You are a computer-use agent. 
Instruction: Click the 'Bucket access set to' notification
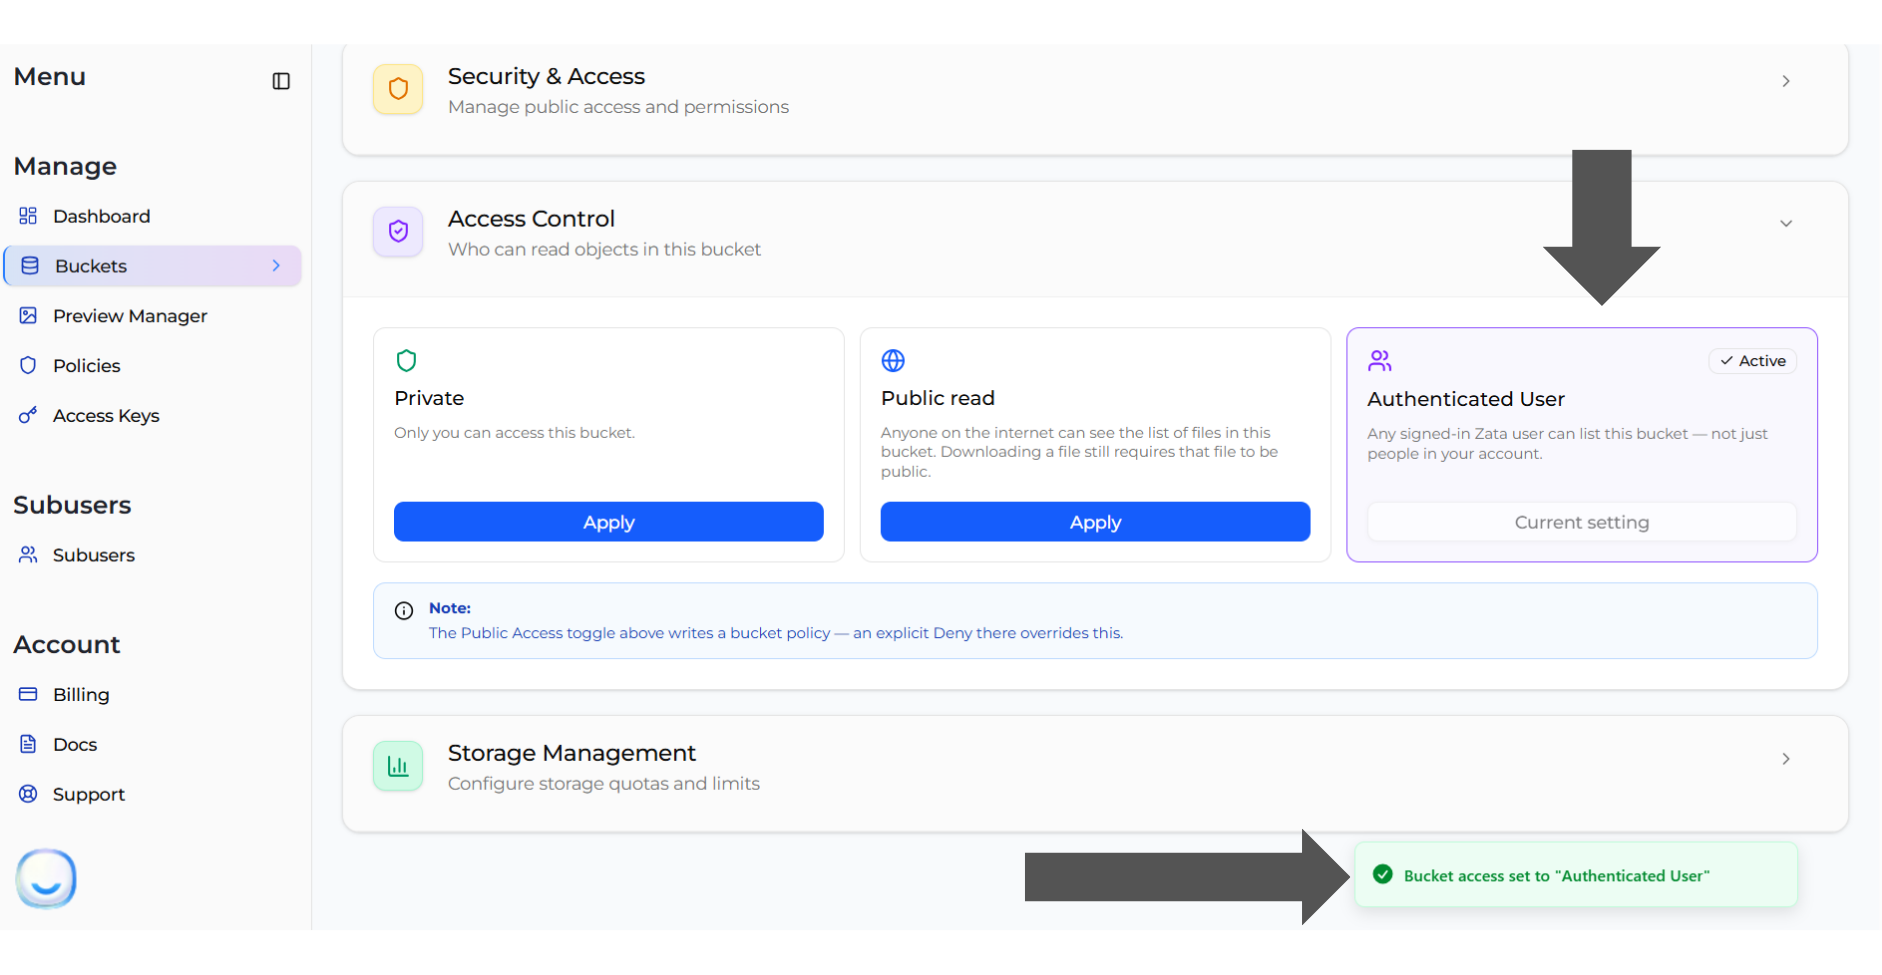pyautogui.click(x=1576, y=875)
